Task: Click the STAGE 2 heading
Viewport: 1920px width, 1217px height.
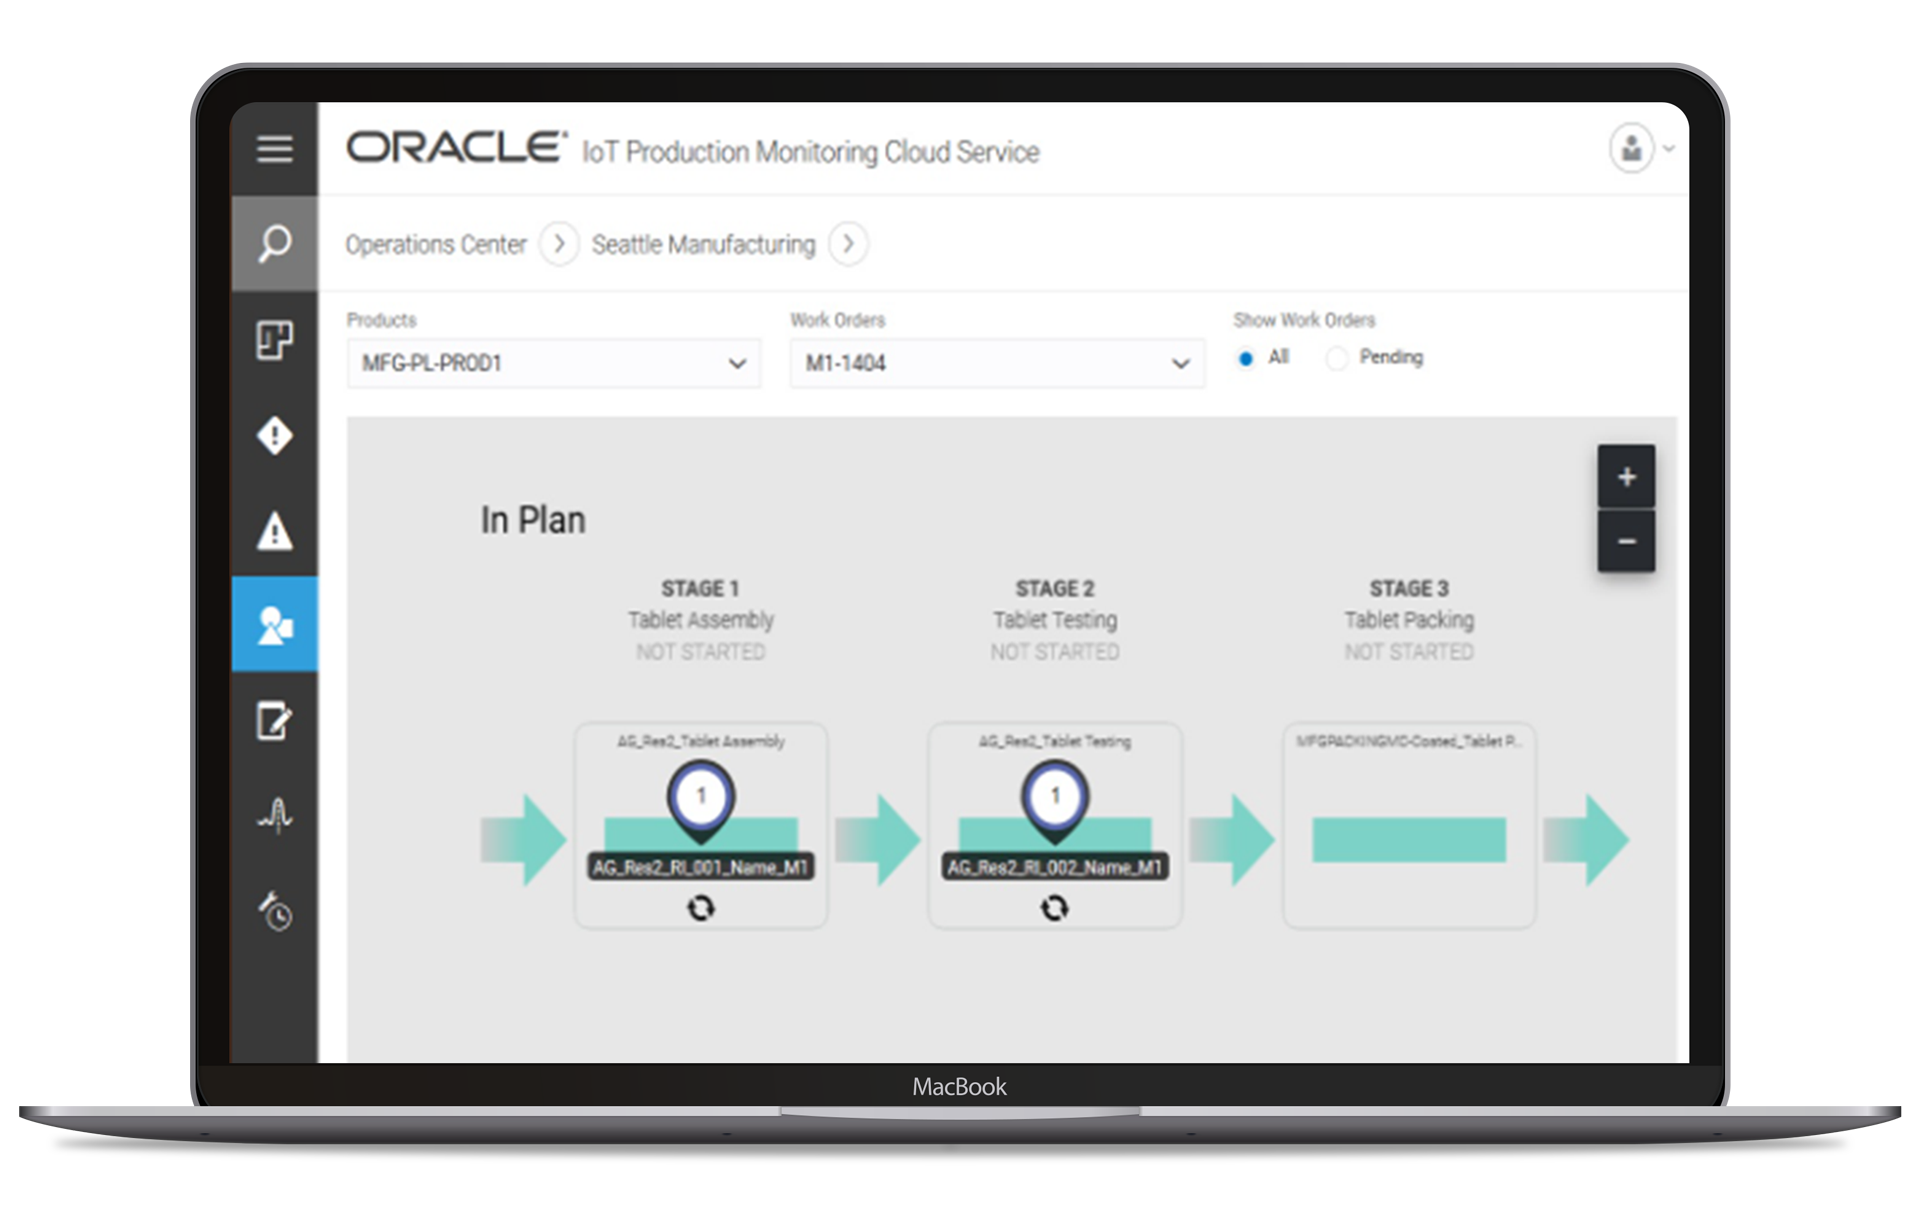Action: click(x=1055, y=588)
